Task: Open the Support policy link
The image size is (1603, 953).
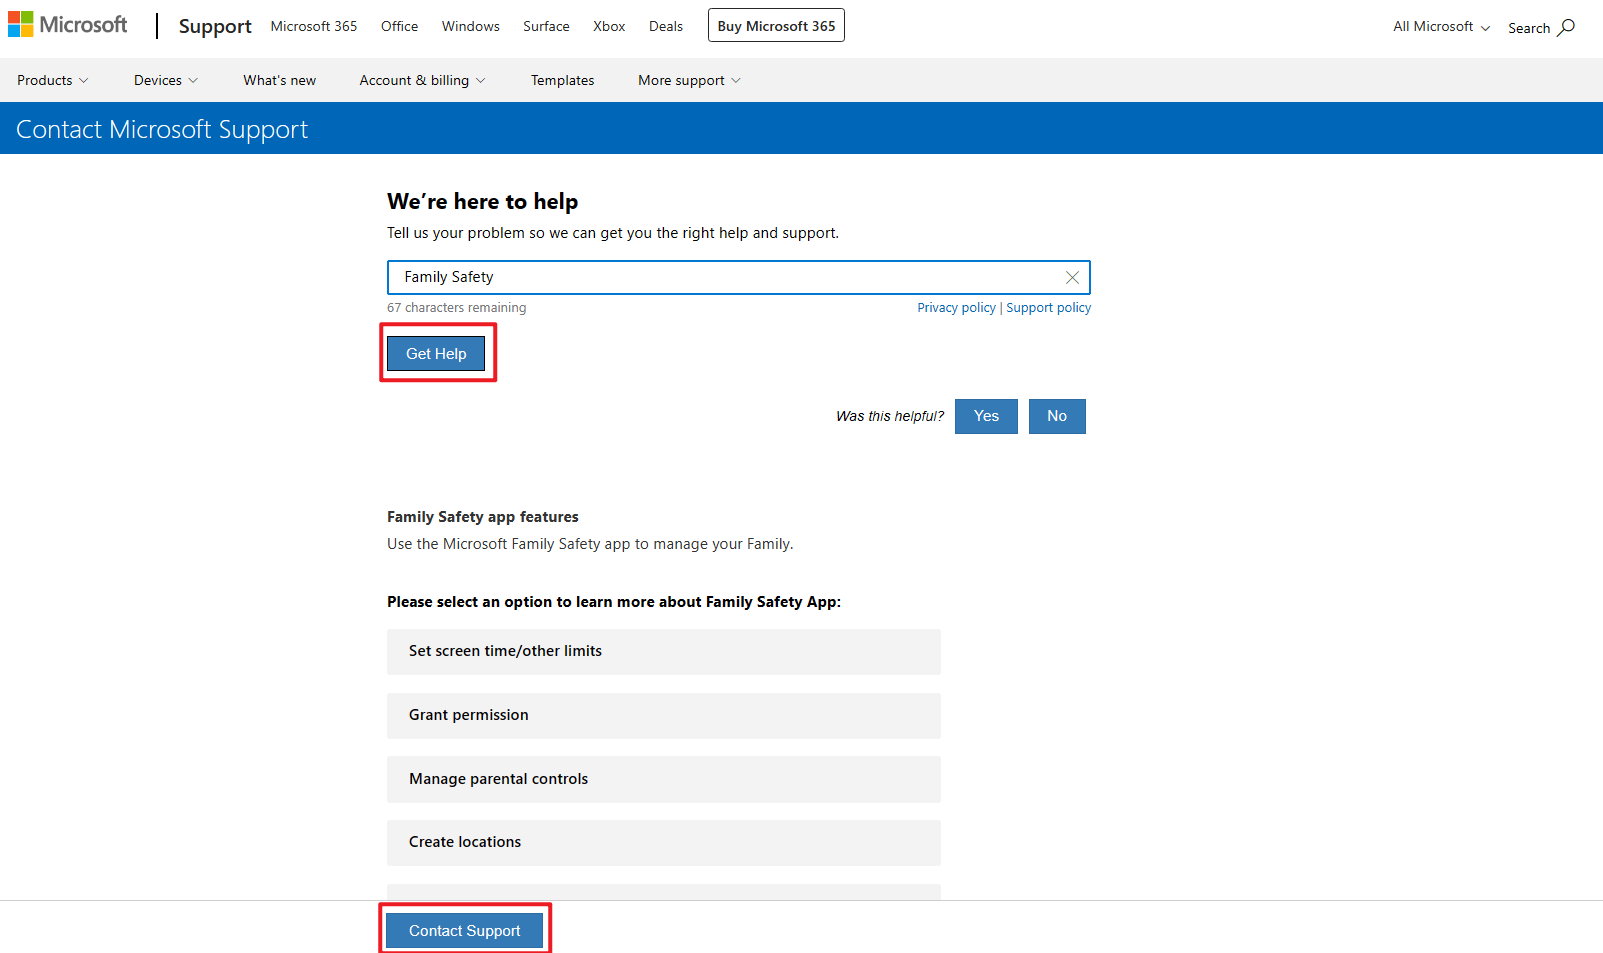Action: 1048,308
